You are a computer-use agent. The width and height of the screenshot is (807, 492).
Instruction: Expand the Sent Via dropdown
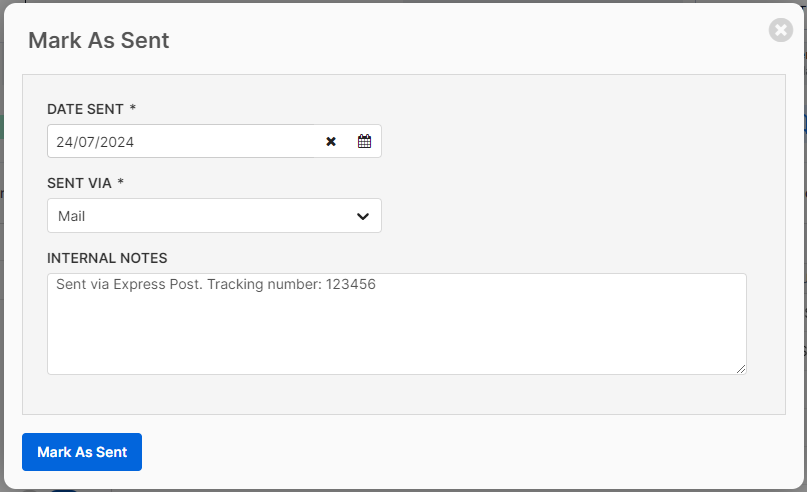pos(214,216)
